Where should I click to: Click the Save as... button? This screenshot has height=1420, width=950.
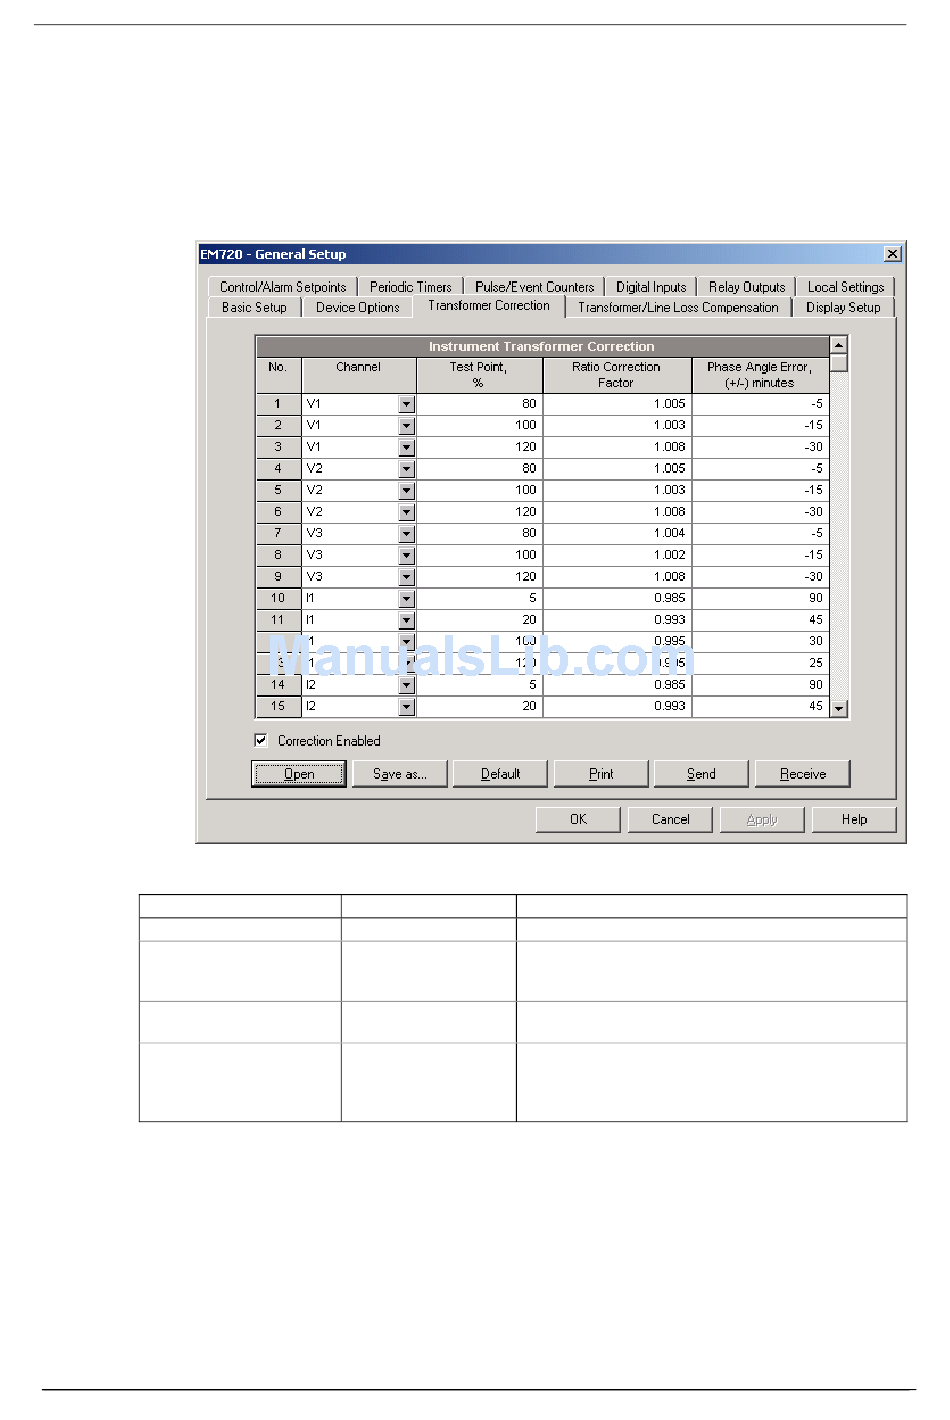pos(400,774)
